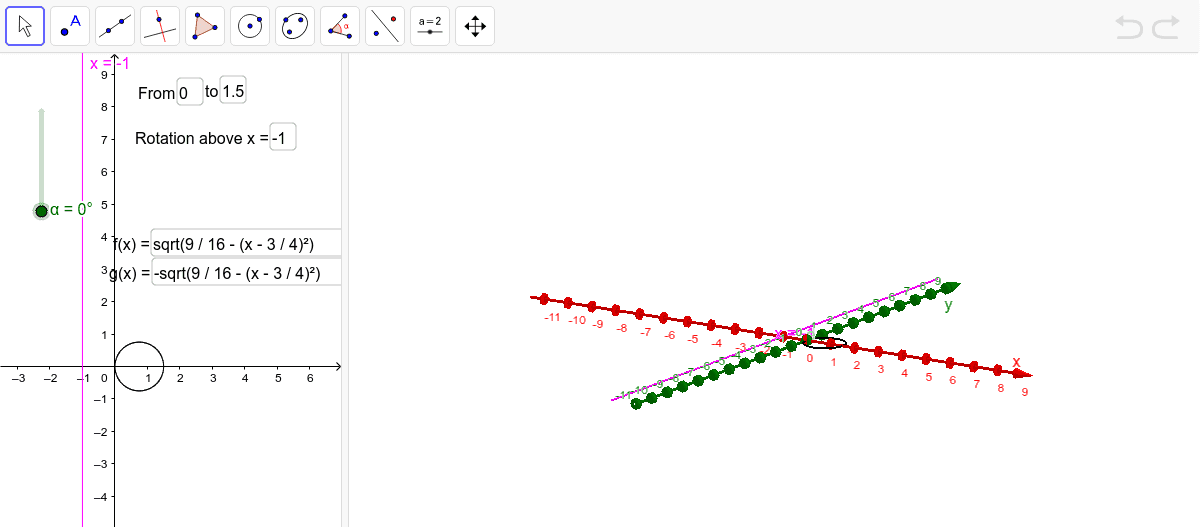
Task: Select the Point tool
Action: [70, 26]
